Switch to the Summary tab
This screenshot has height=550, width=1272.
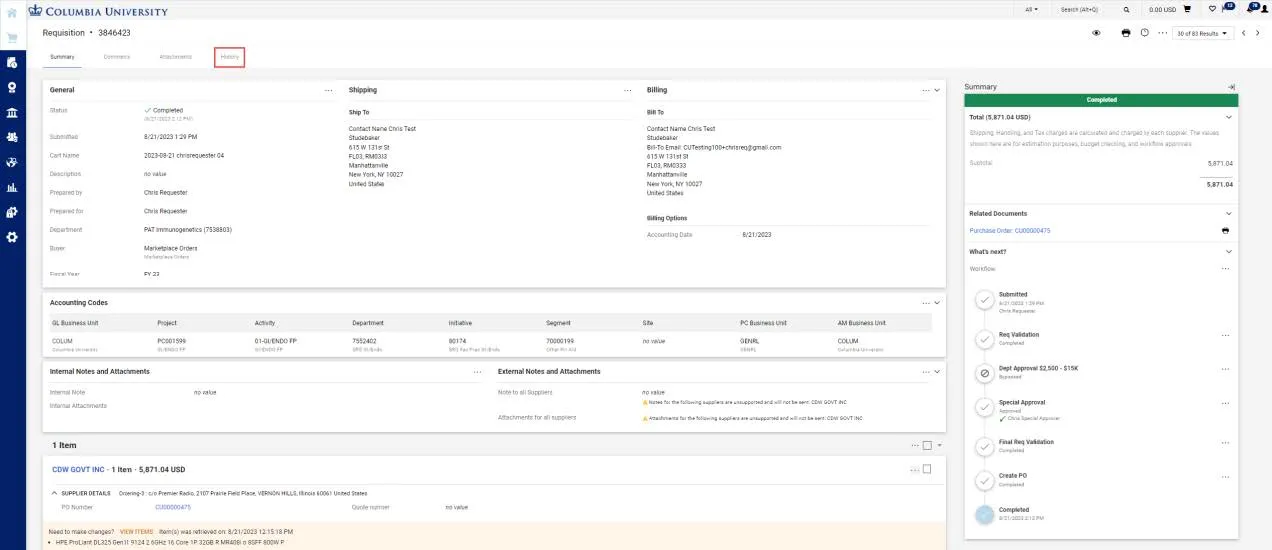coord(62,57)
